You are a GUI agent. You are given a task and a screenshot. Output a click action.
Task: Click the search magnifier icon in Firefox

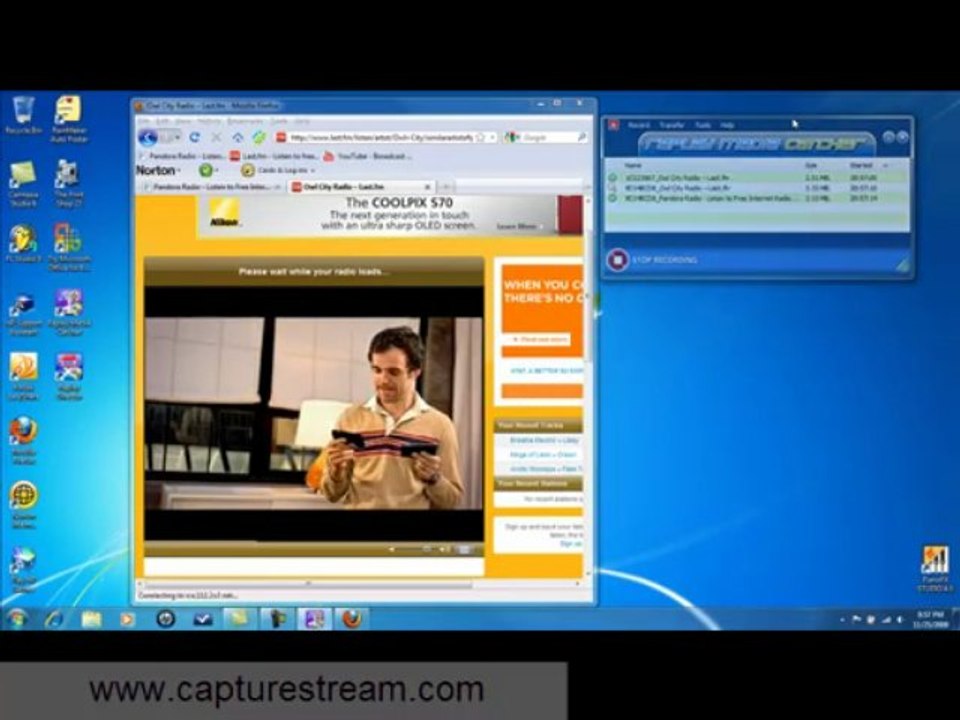point(581,138)
